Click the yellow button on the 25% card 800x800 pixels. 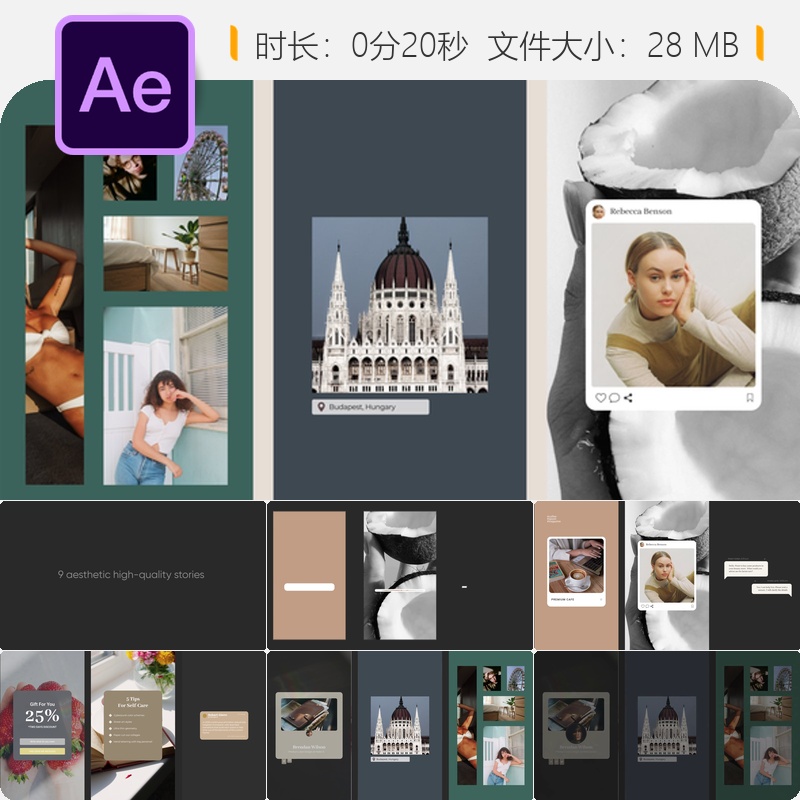pos(43,750)
